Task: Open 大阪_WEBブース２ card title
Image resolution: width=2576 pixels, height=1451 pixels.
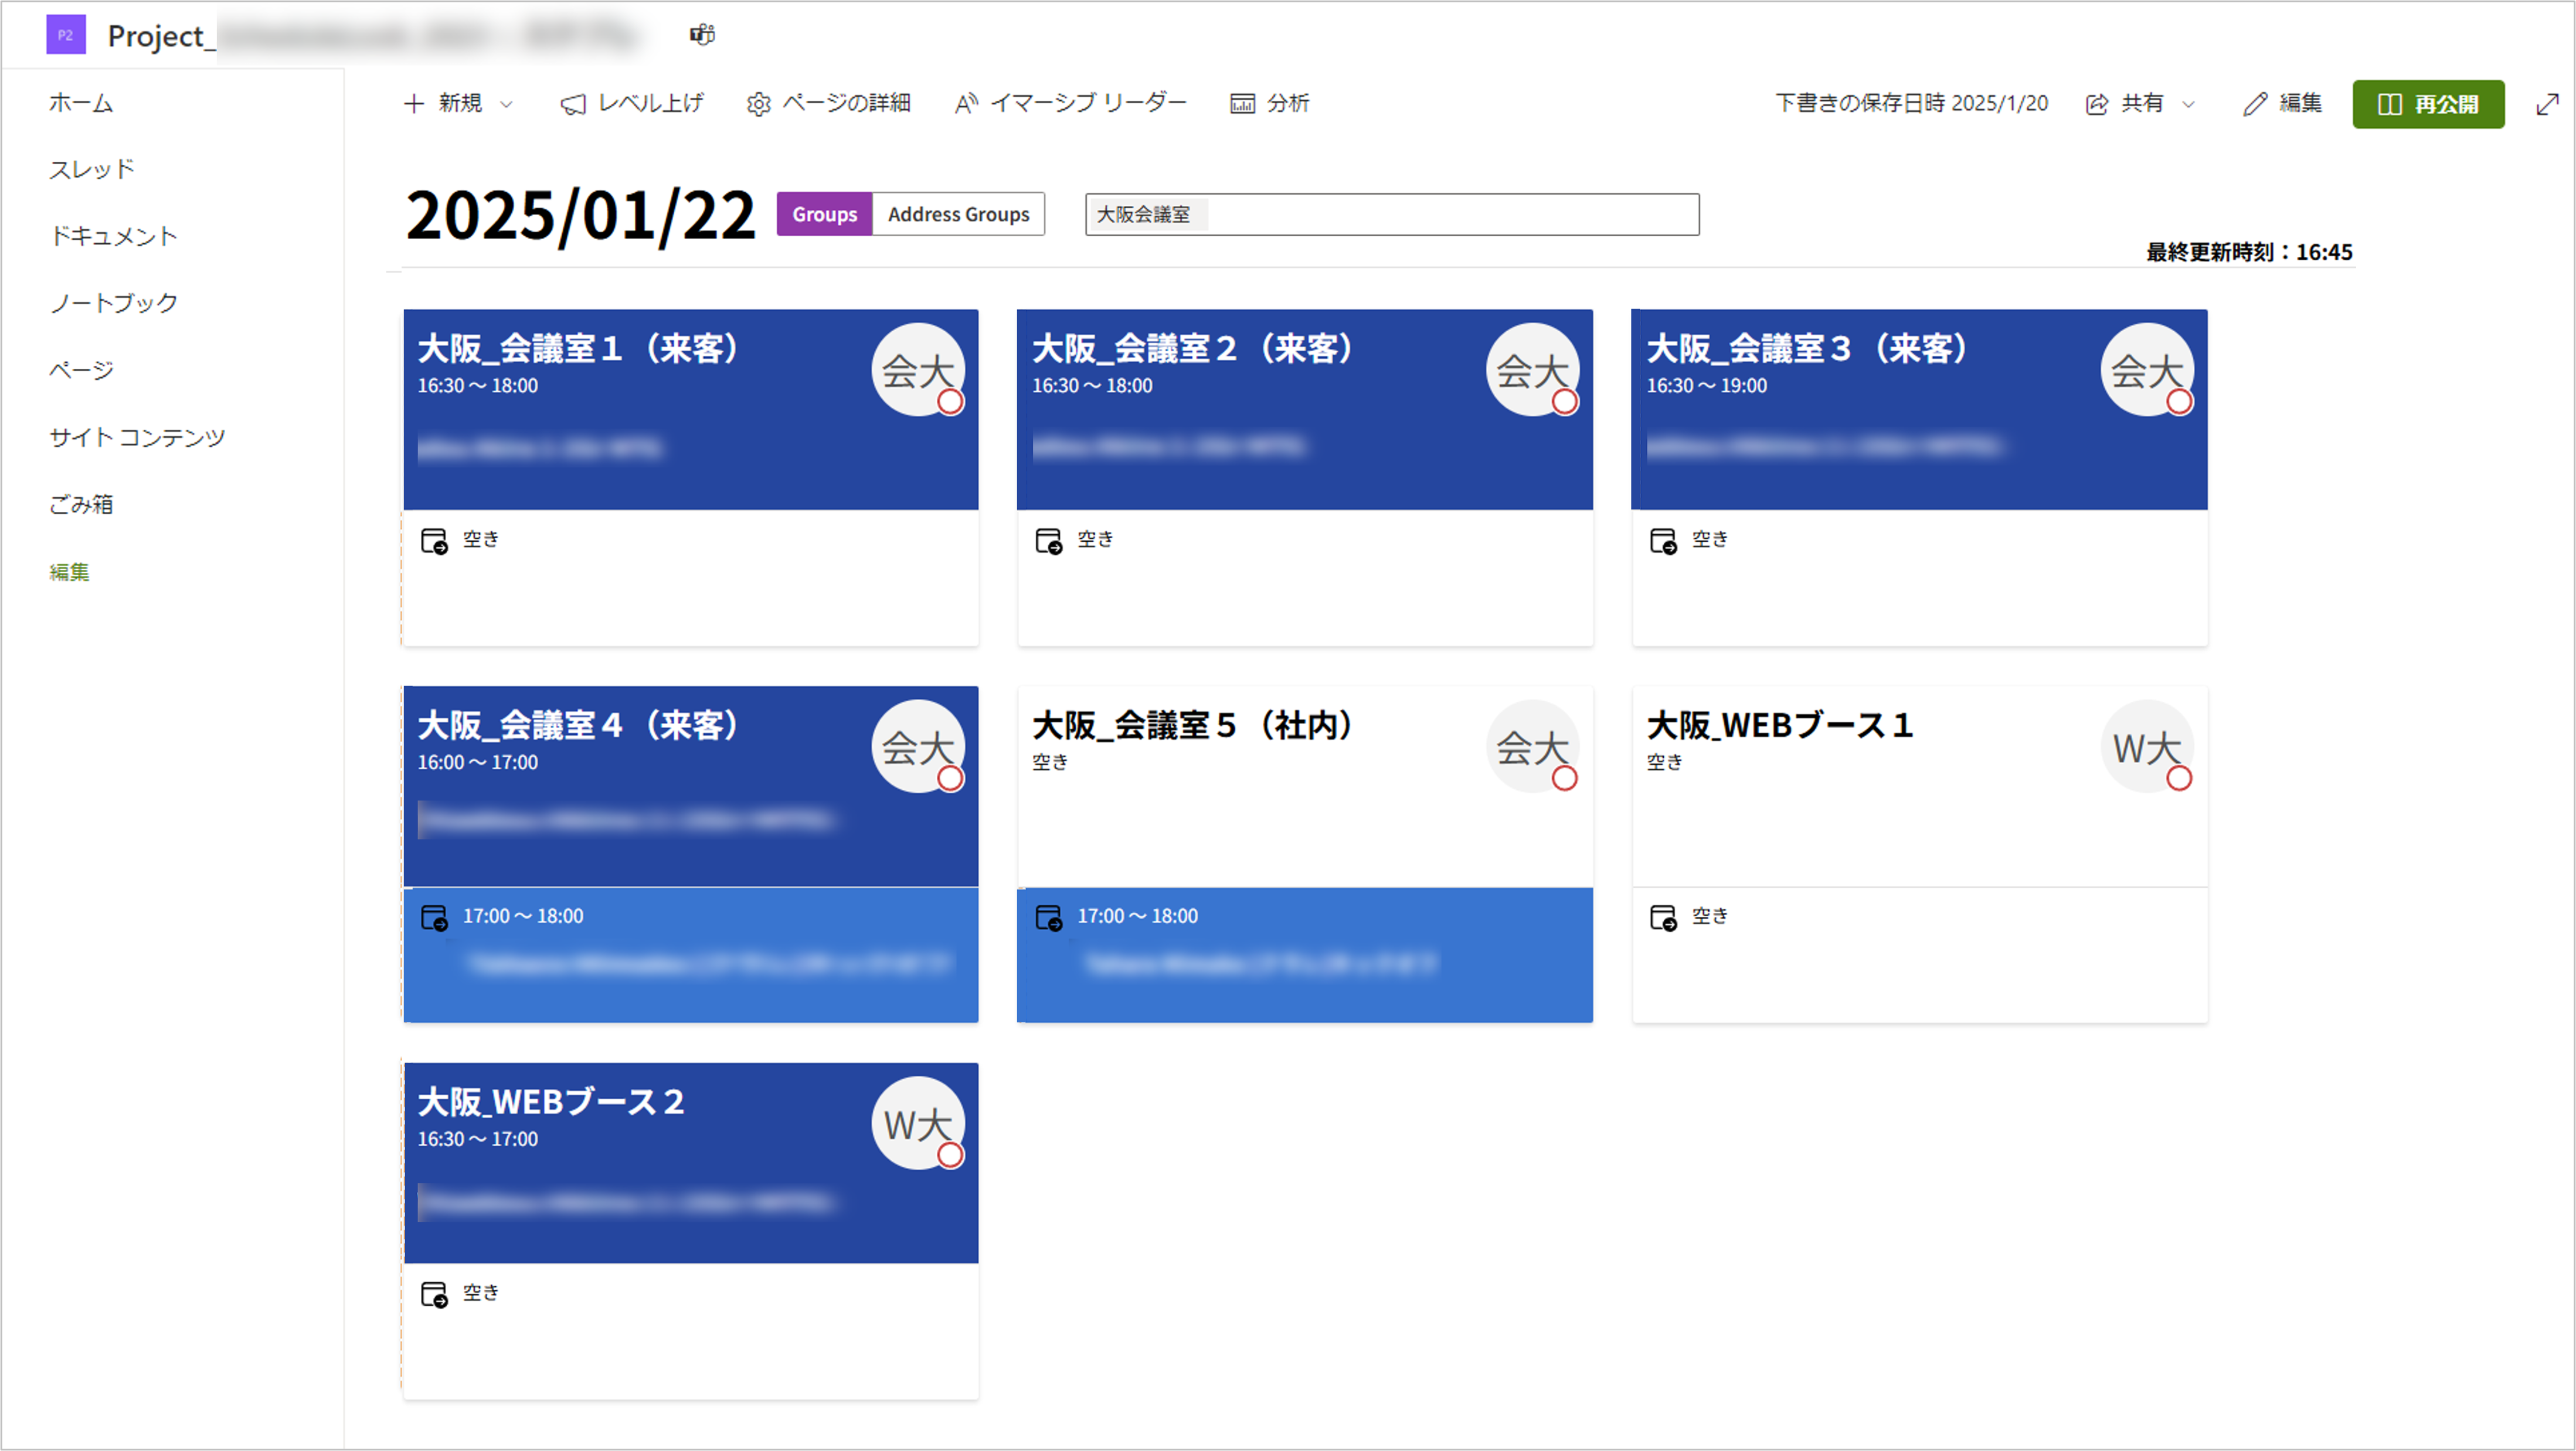Action: (x=551, y=1102)
